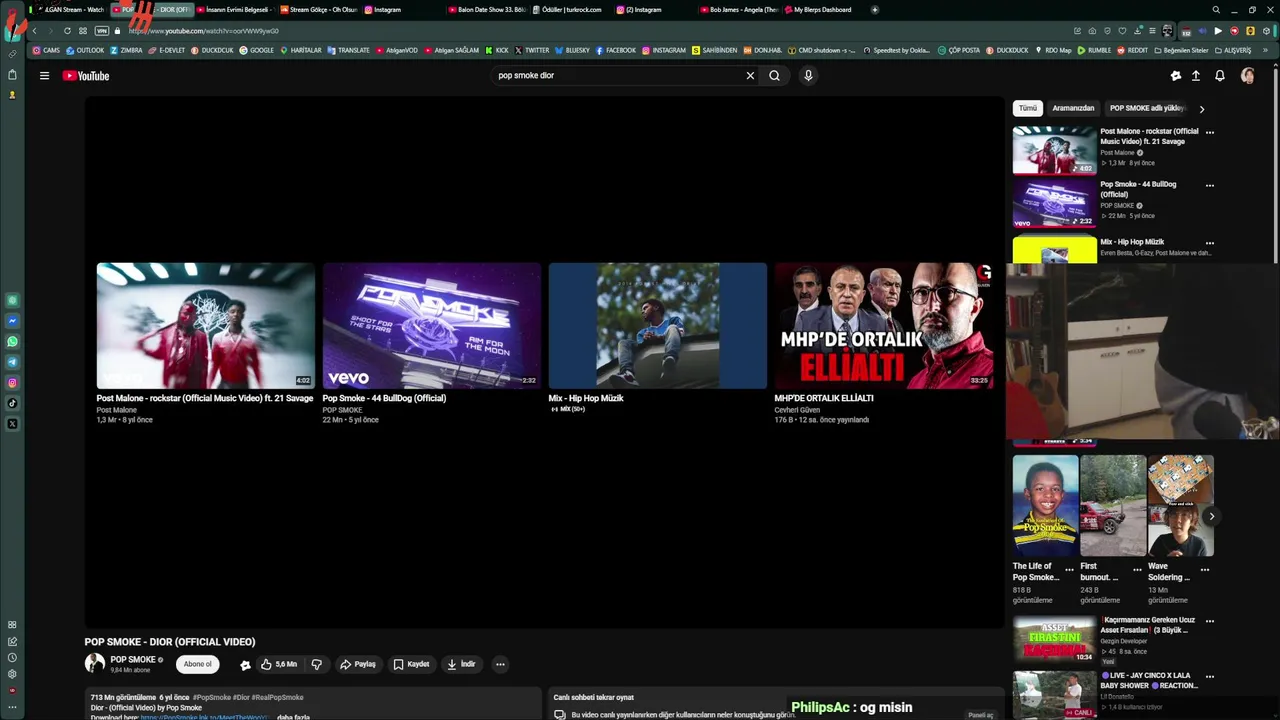
Task: Expand description with 'daha fazla'
Action: click(293, 717)
